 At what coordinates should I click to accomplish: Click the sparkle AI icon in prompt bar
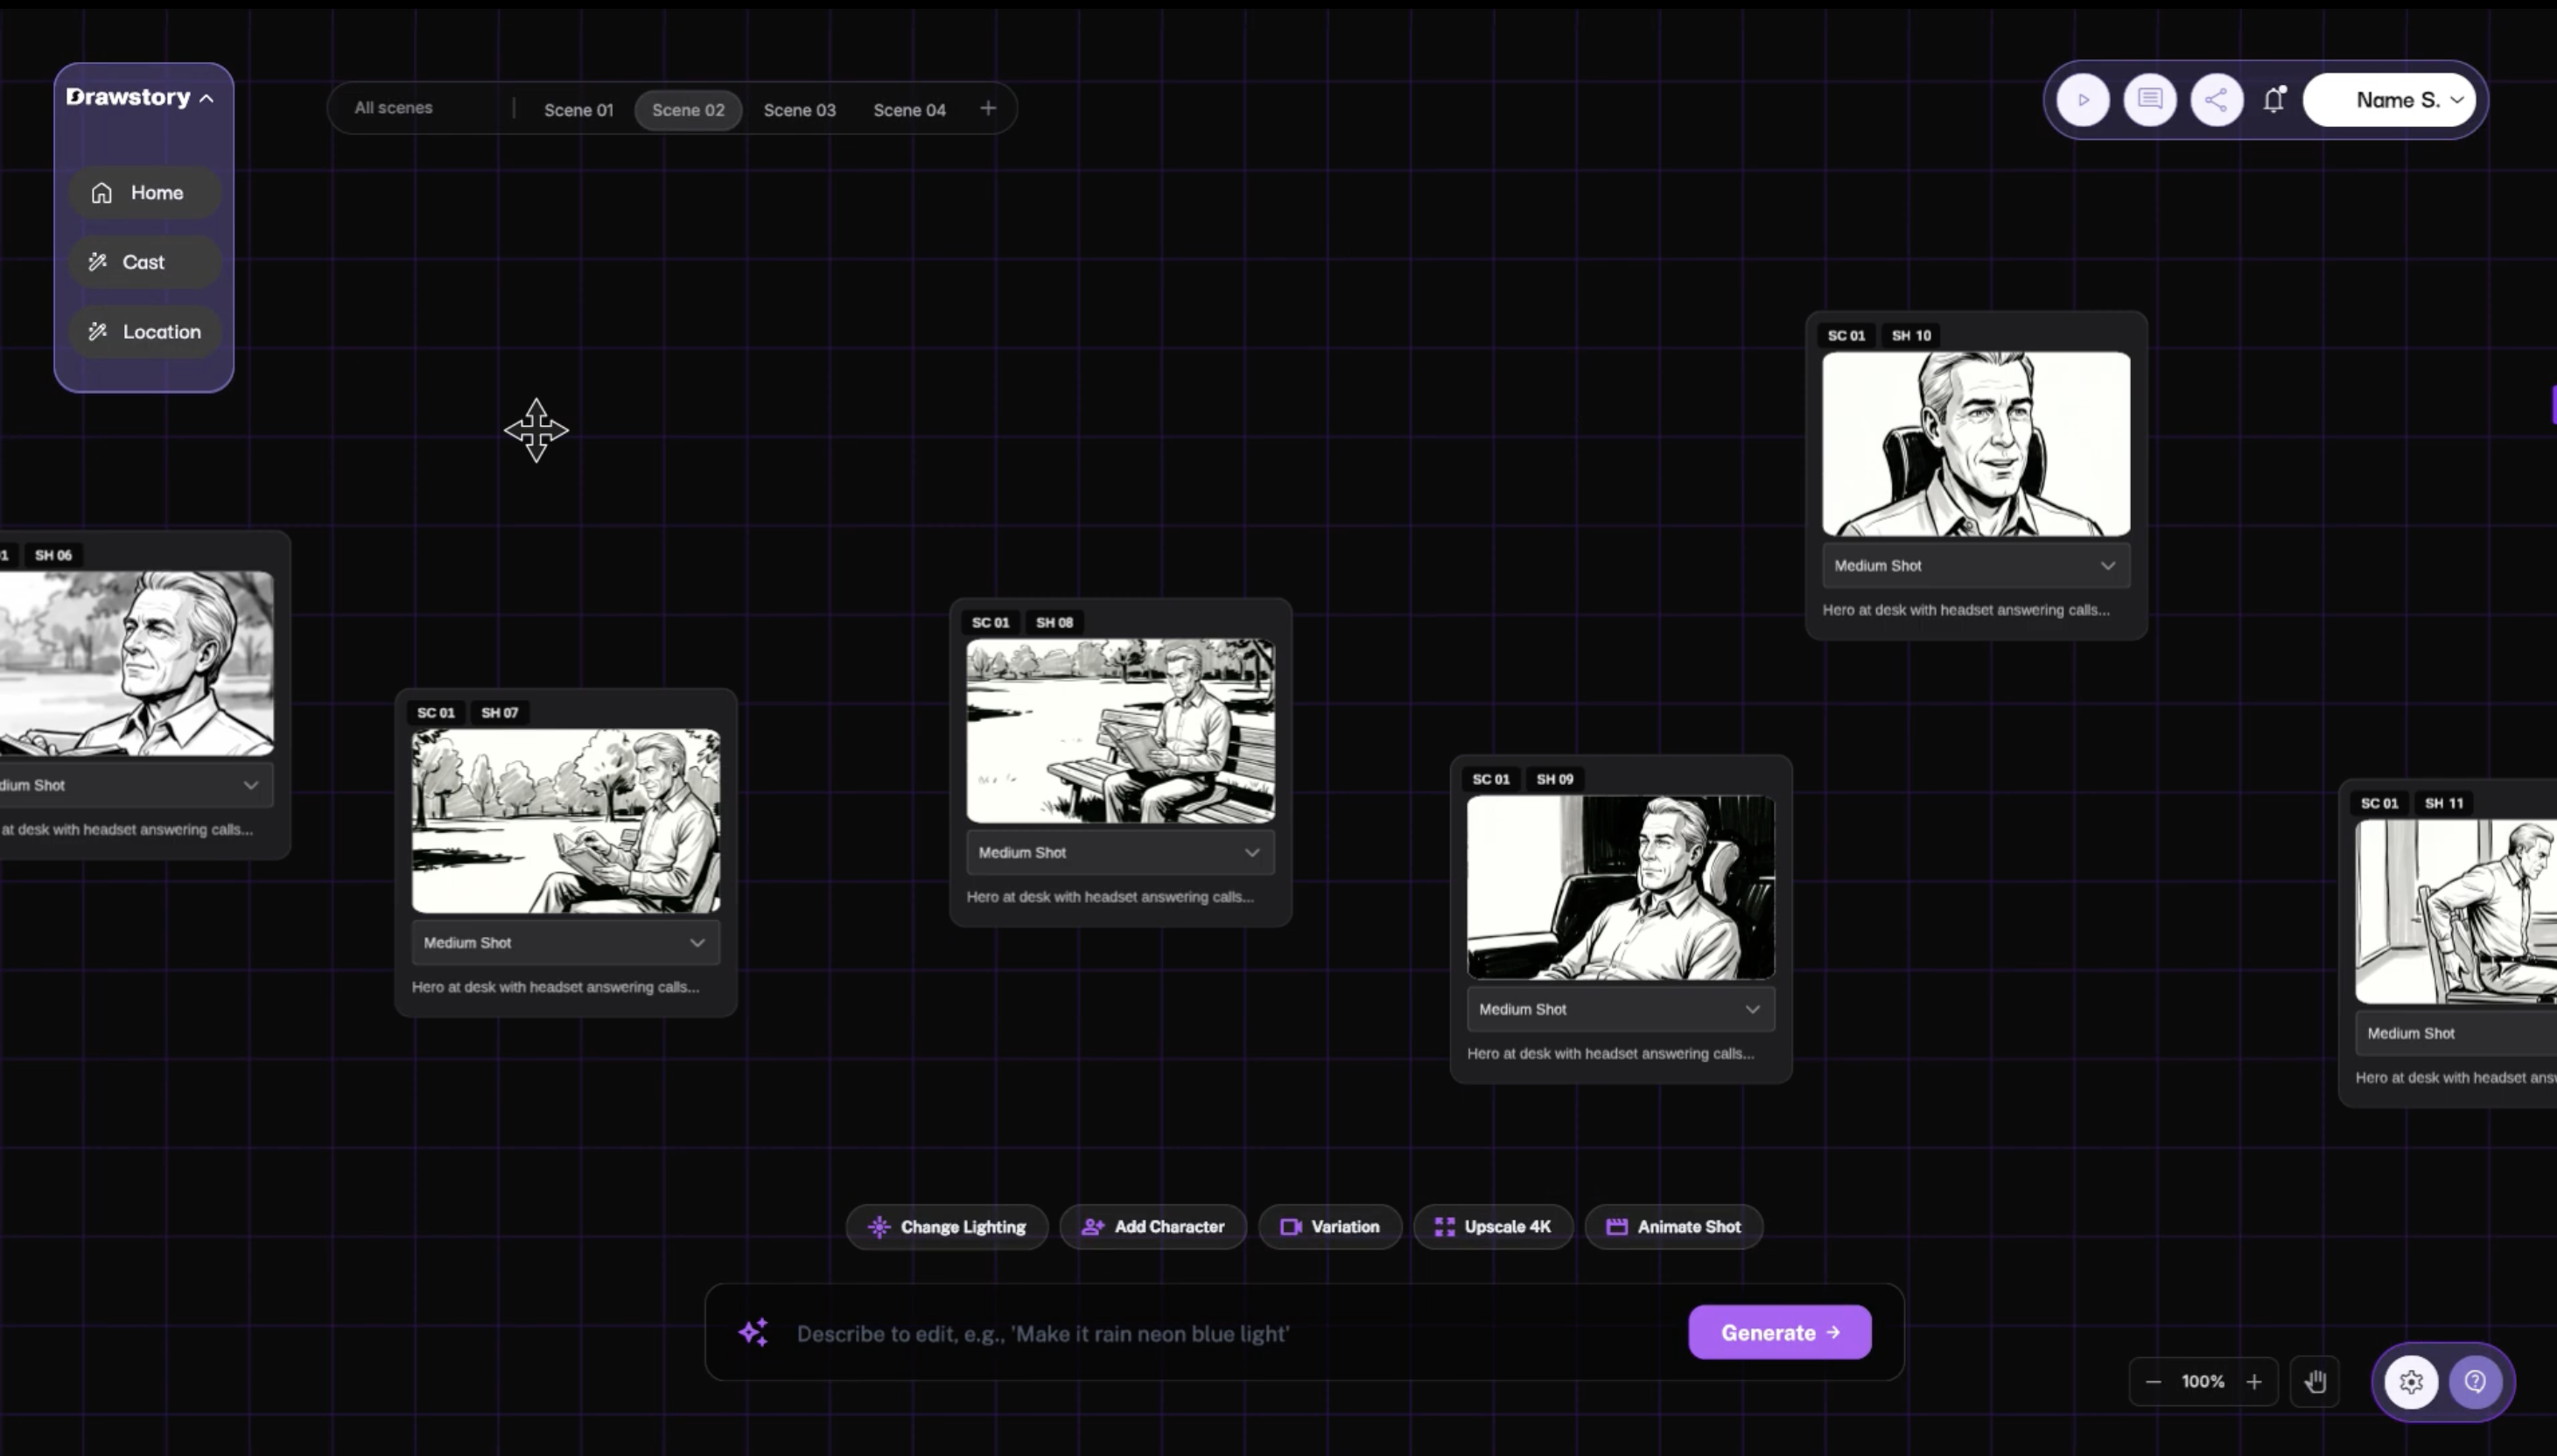[754, 1333]
